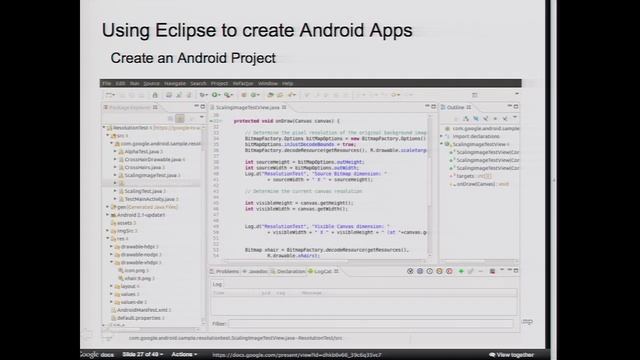Maximize the LogCat panel

pyautogui.click(x=516, y=271)
